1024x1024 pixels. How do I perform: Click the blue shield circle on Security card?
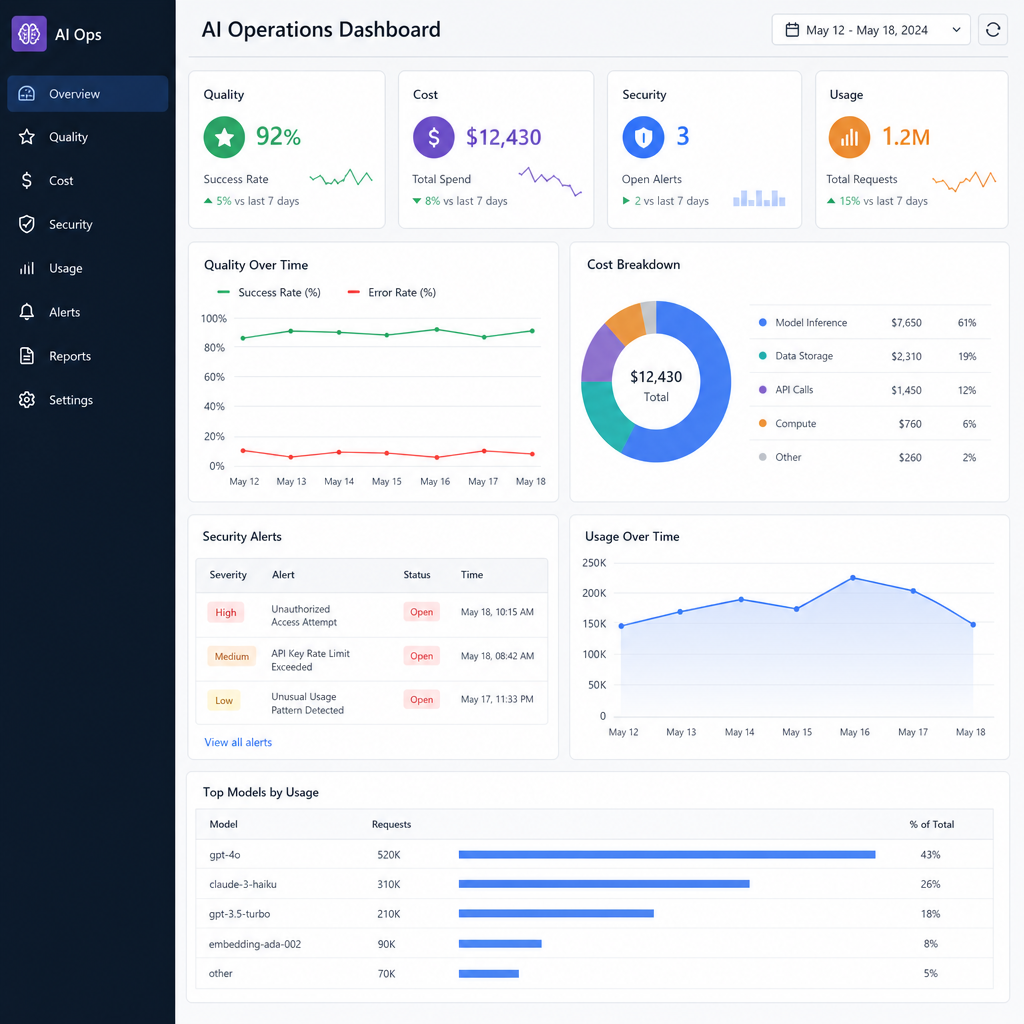[x=643, y=137]
